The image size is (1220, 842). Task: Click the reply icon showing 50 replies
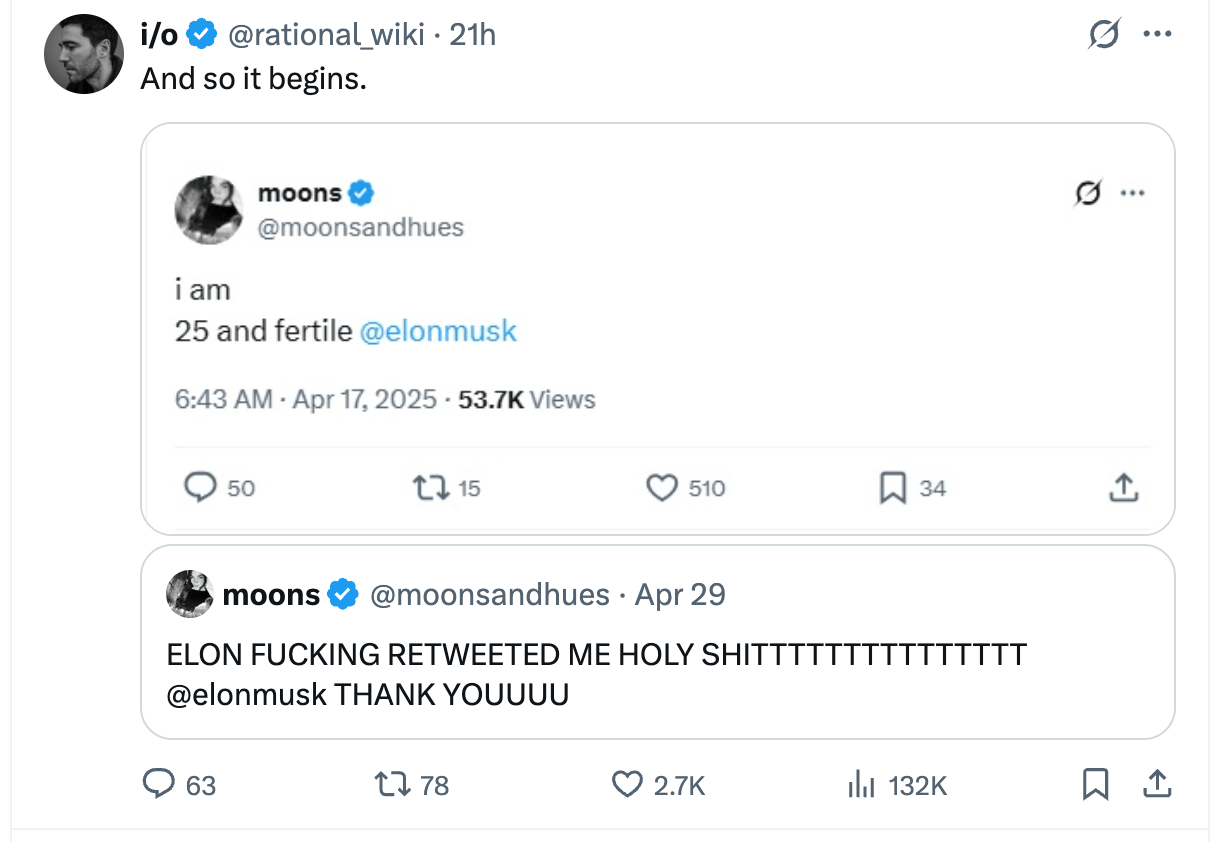tap(202, 488)
